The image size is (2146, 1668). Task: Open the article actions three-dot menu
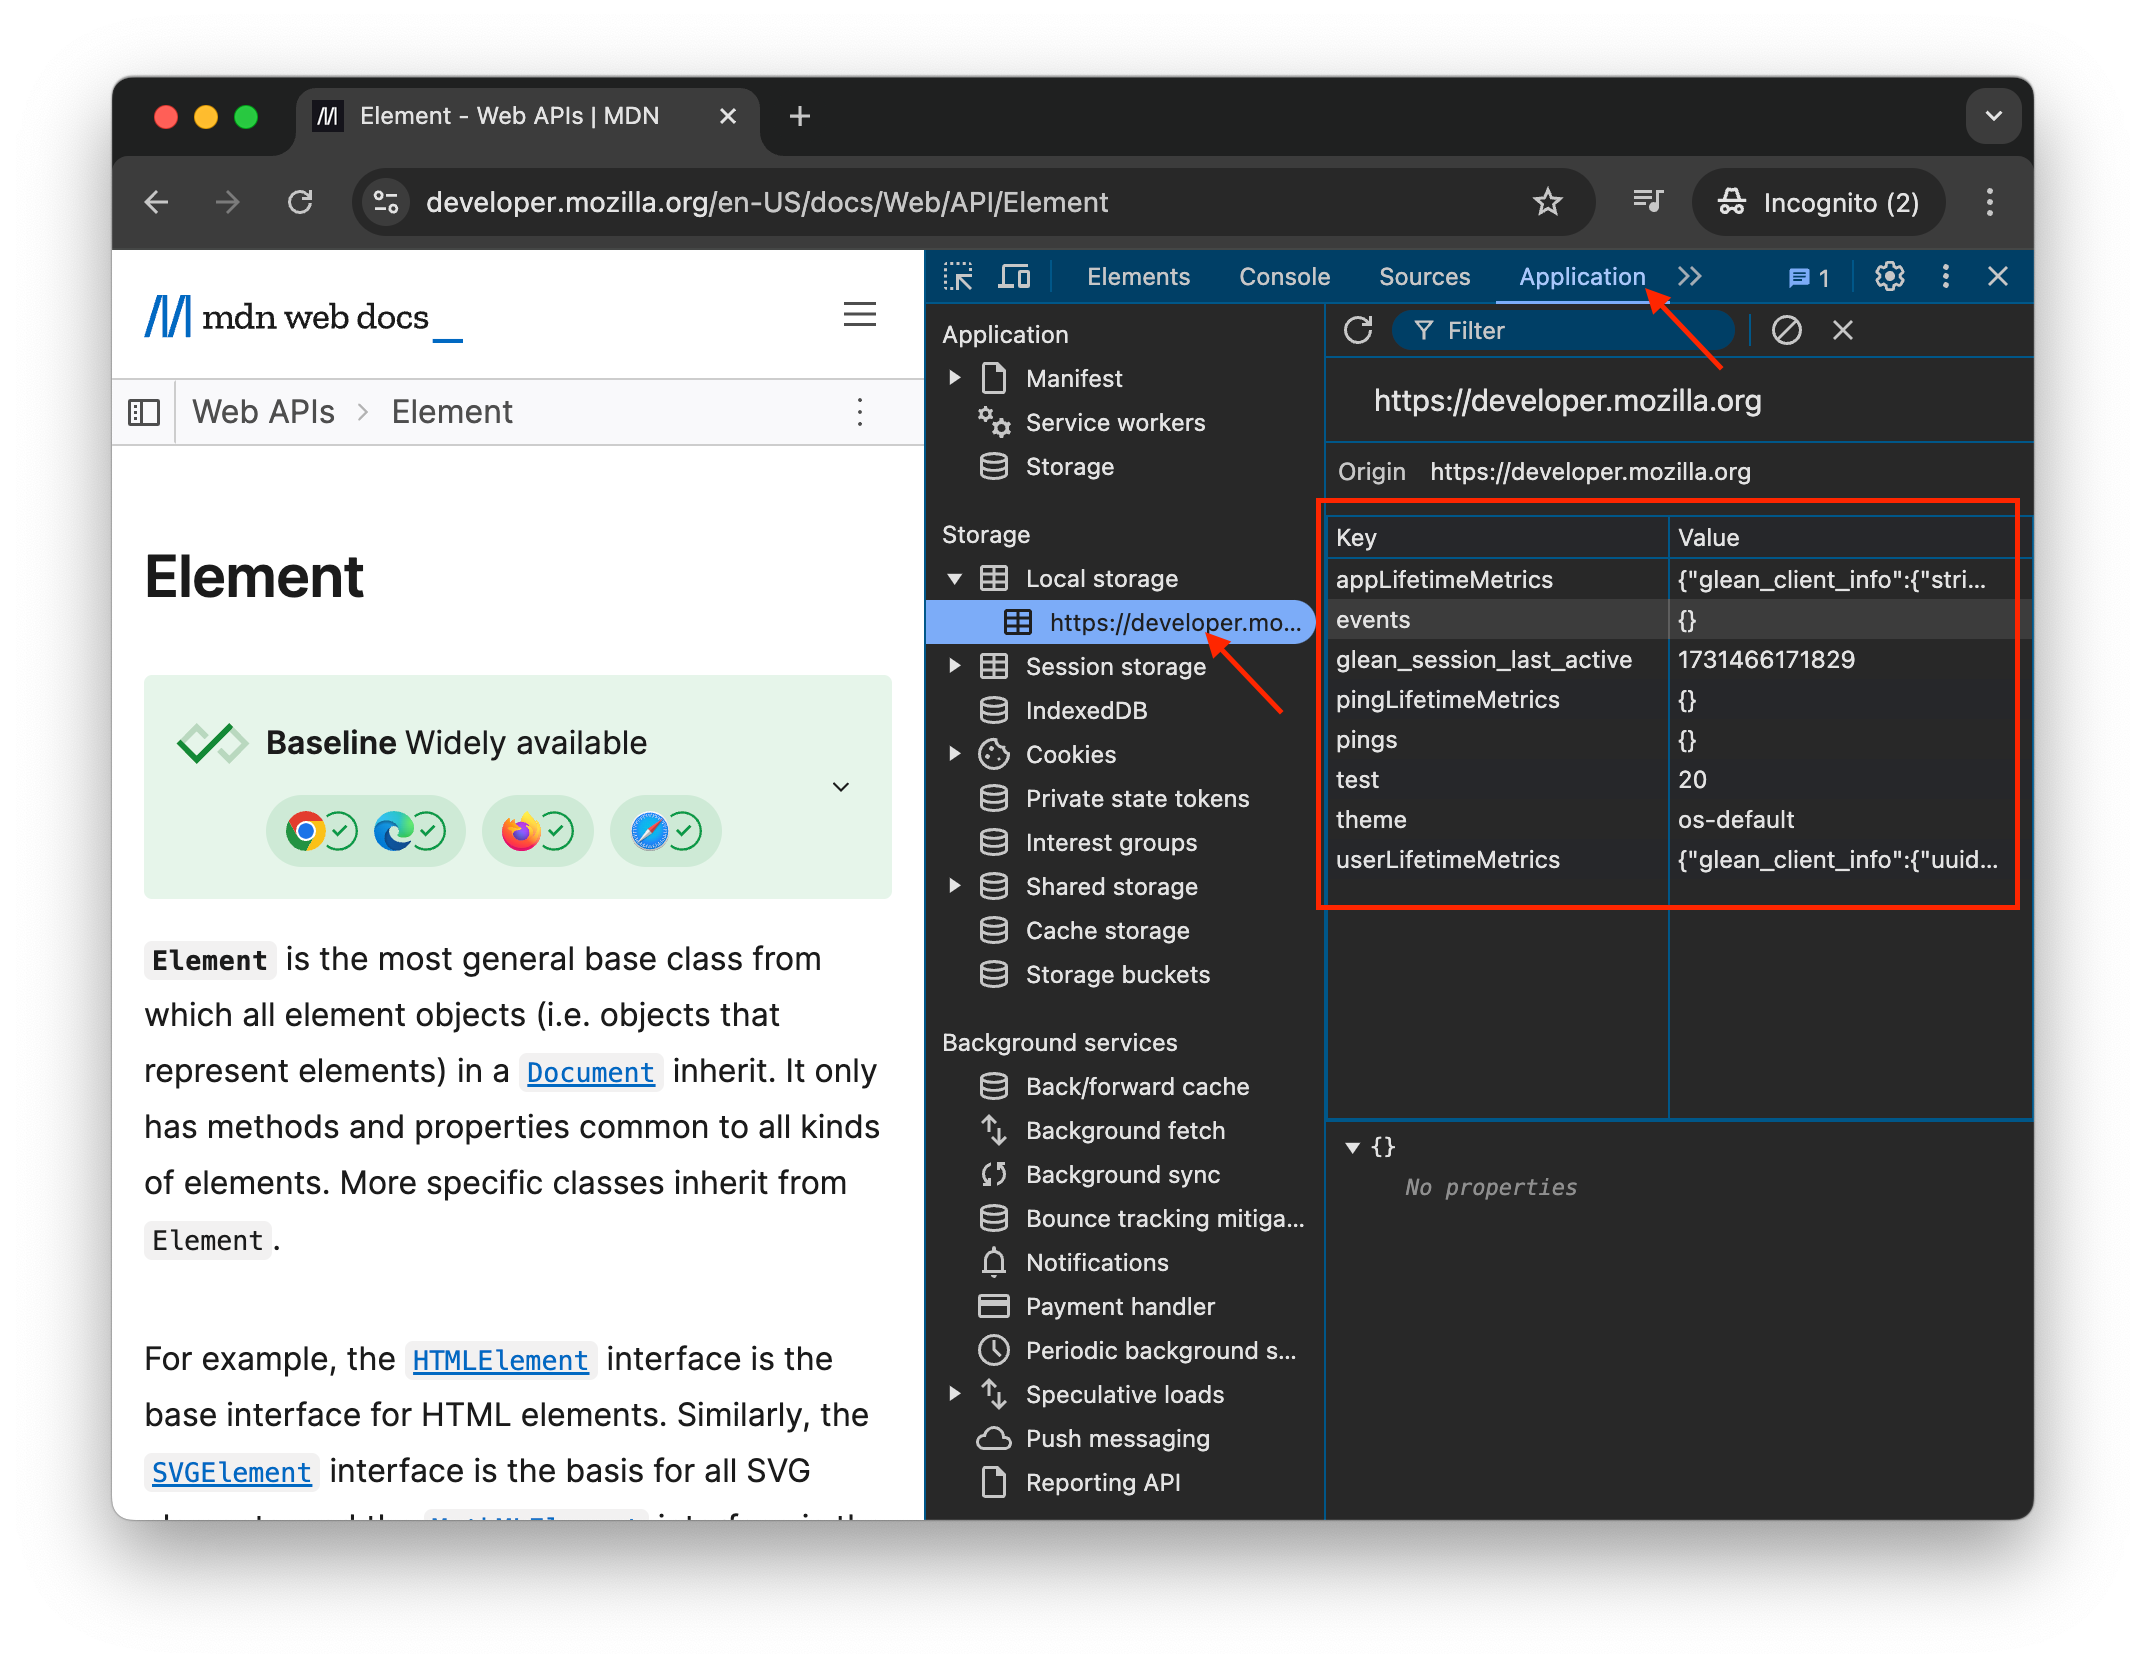pyautogui.click(x=860, y=412)
